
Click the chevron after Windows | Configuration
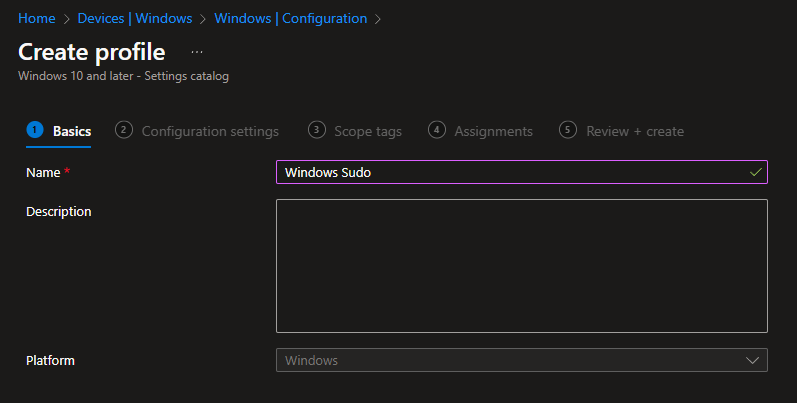(378, 18)
